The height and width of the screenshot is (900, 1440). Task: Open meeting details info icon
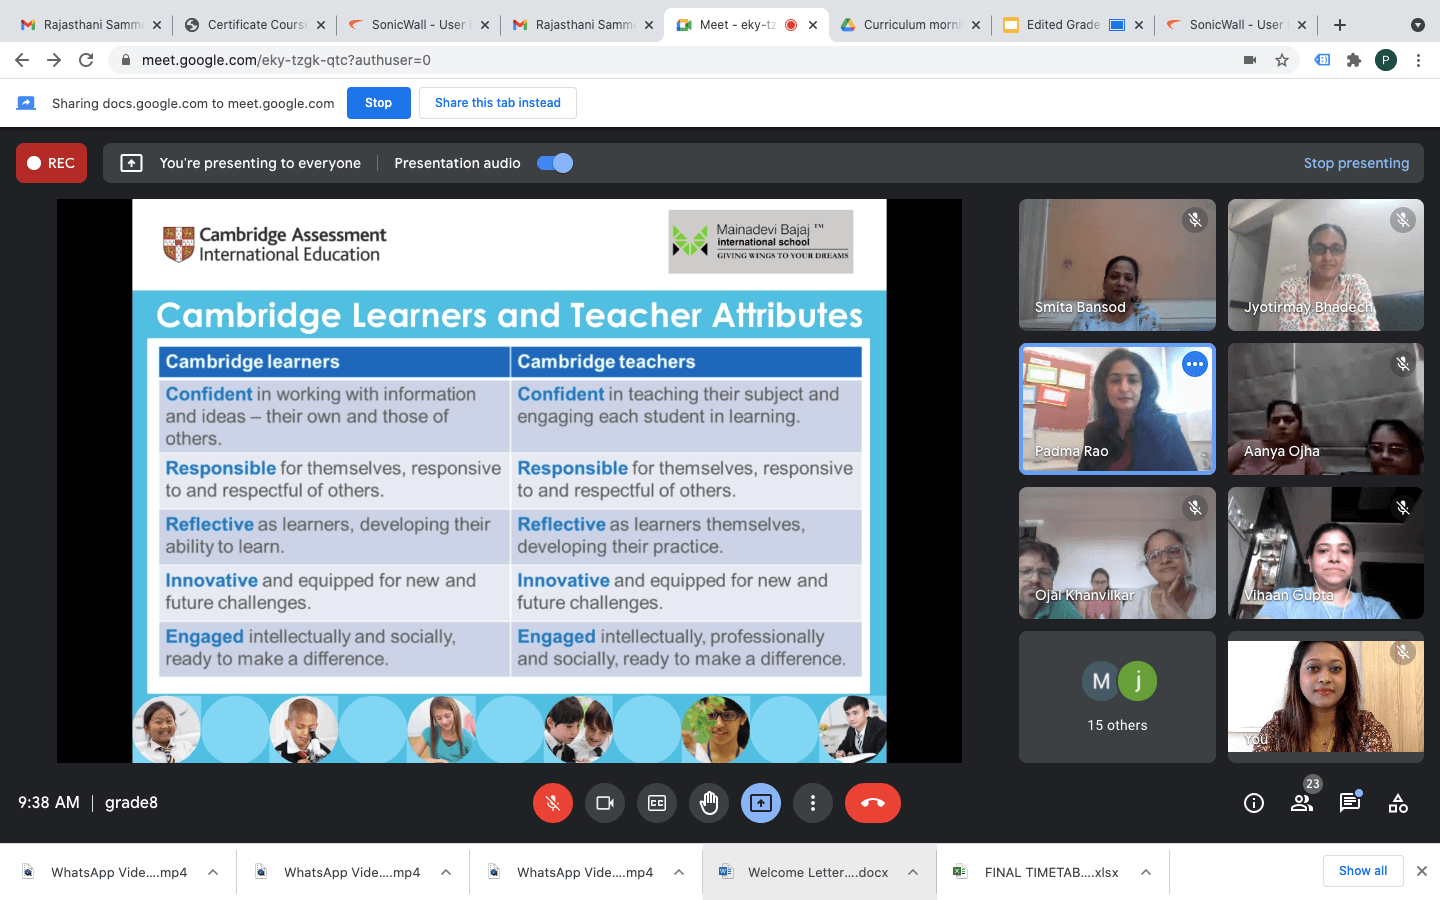click(1254, 803)
